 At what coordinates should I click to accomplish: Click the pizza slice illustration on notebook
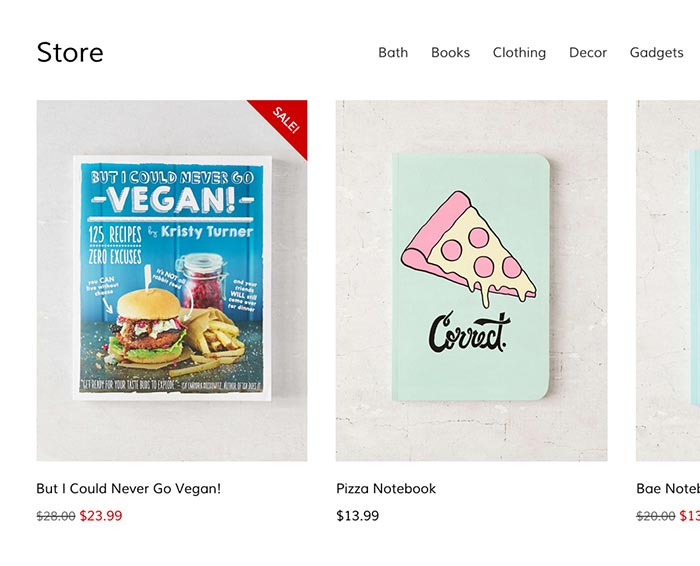[x=469, y=249]
